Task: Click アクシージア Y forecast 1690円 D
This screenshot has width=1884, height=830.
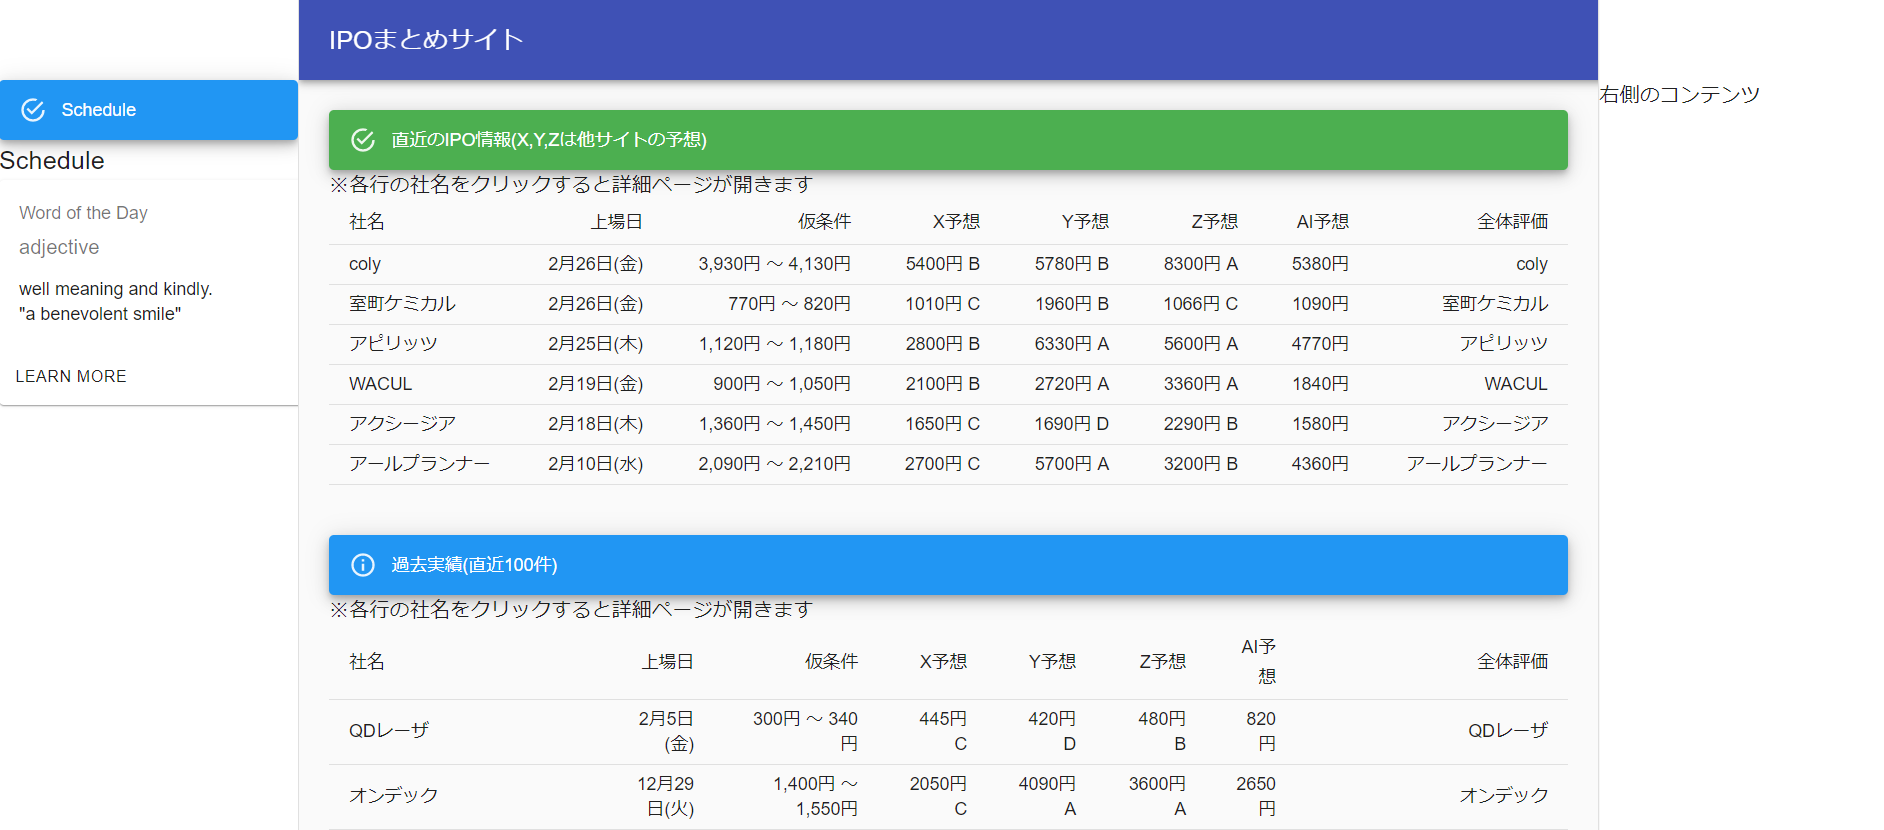Action: coord(1071,424)
